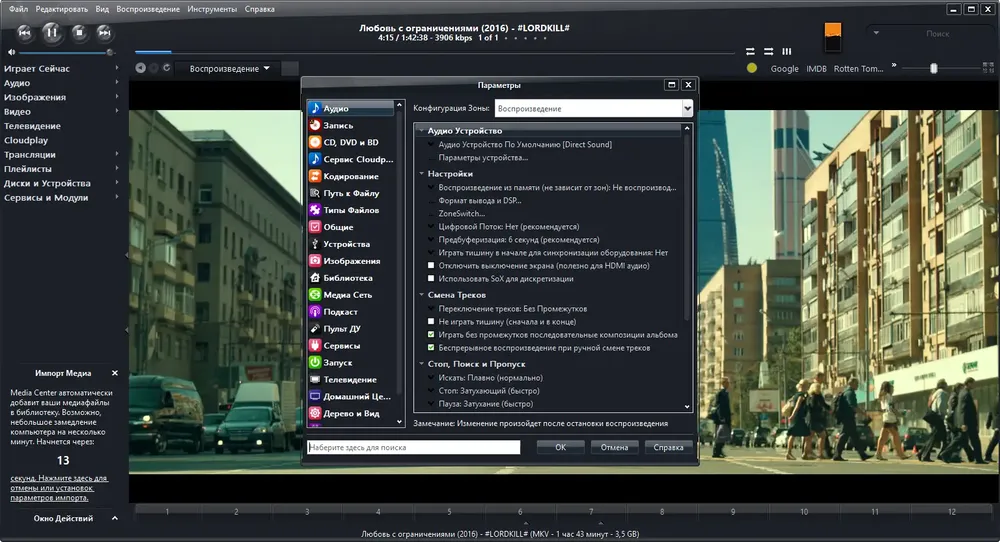Enable Использовать SoX для дискретизации checkbox
The image size is (1000, 542).
[x=431, y=279]
